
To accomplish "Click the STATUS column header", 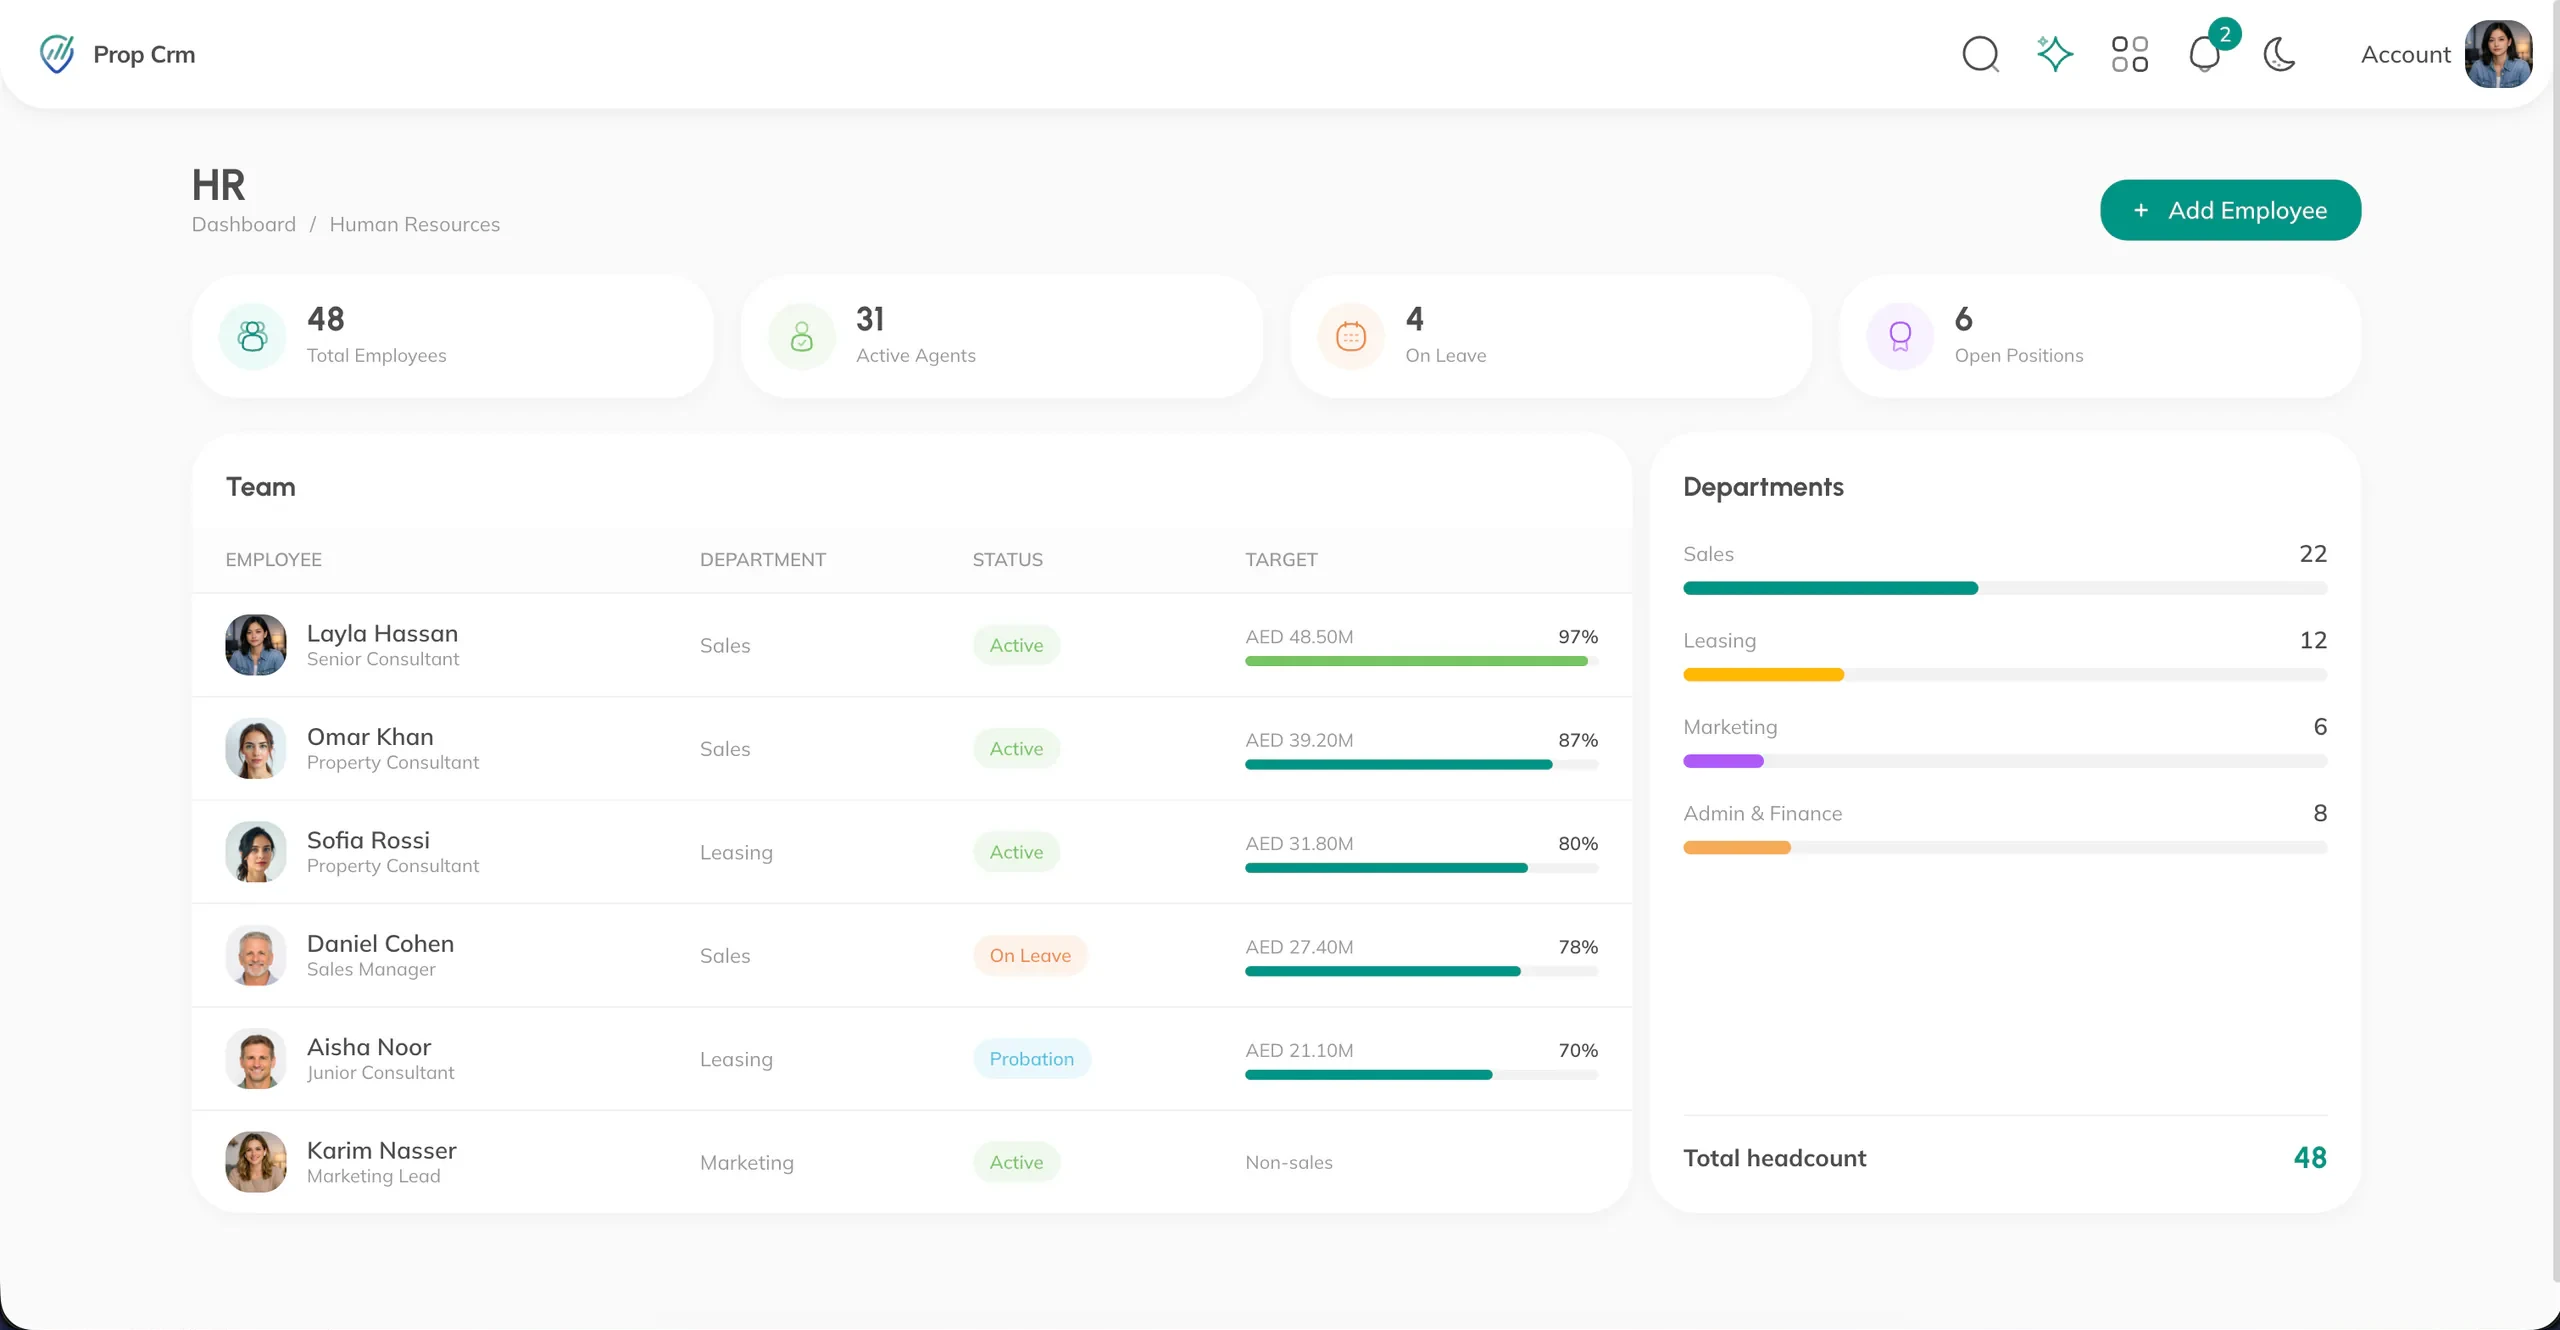I will 1008,560.
